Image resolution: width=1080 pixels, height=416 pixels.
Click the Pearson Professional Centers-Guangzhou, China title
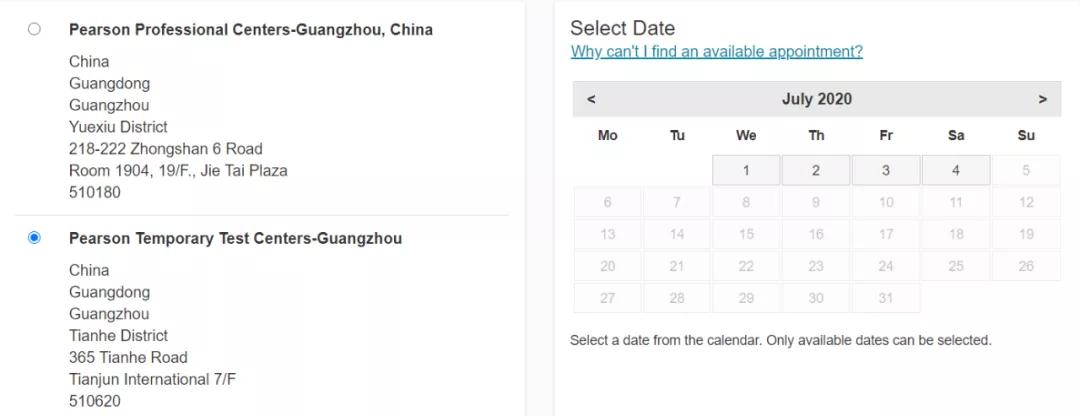pyautogui.click(x=251, y=30)
